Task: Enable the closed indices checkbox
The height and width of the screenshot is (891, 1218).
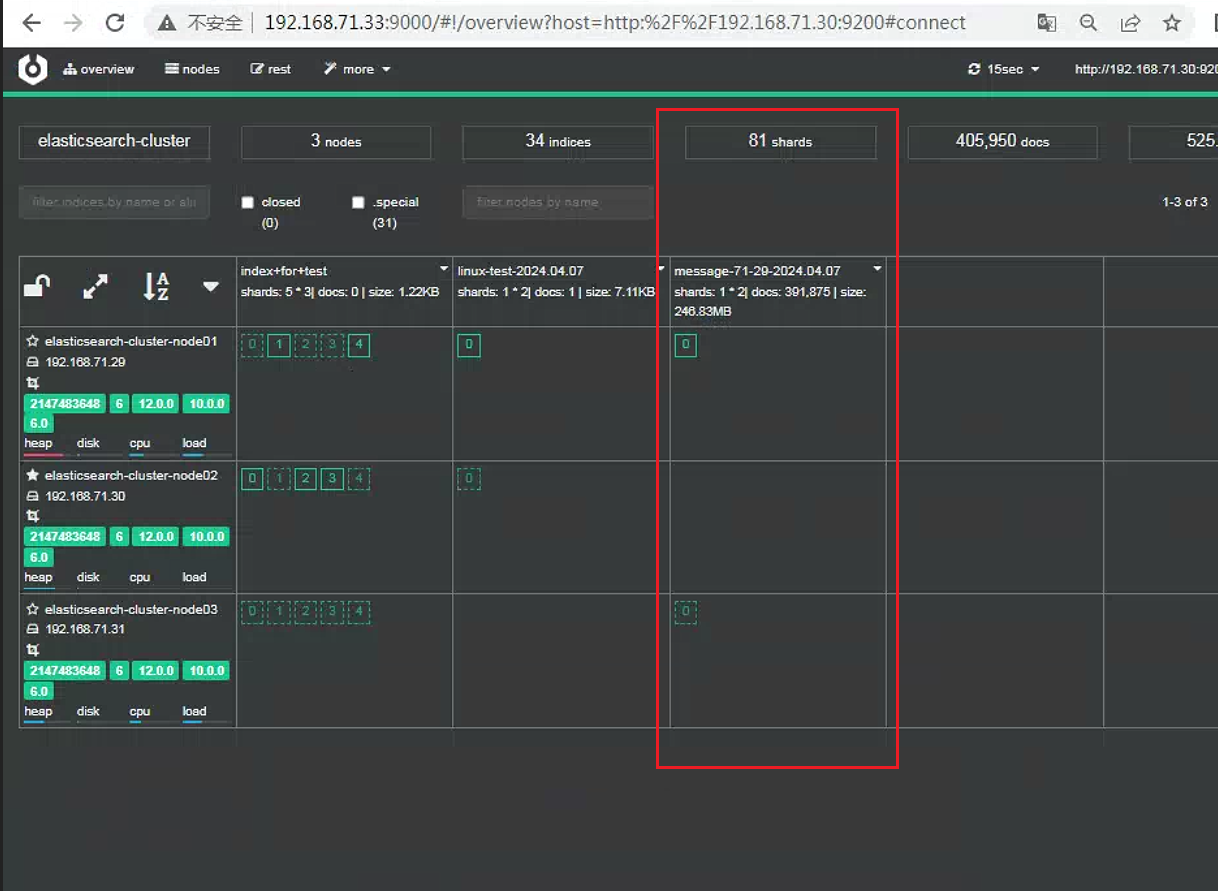Action: point(248,202)
